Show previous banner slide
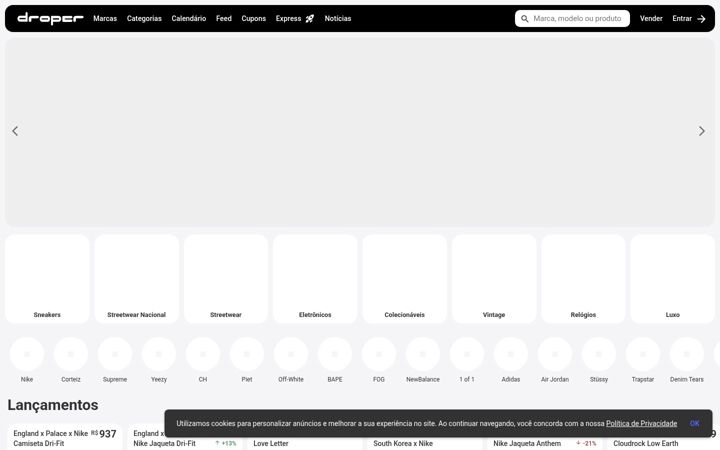 (x=15, y=131)
